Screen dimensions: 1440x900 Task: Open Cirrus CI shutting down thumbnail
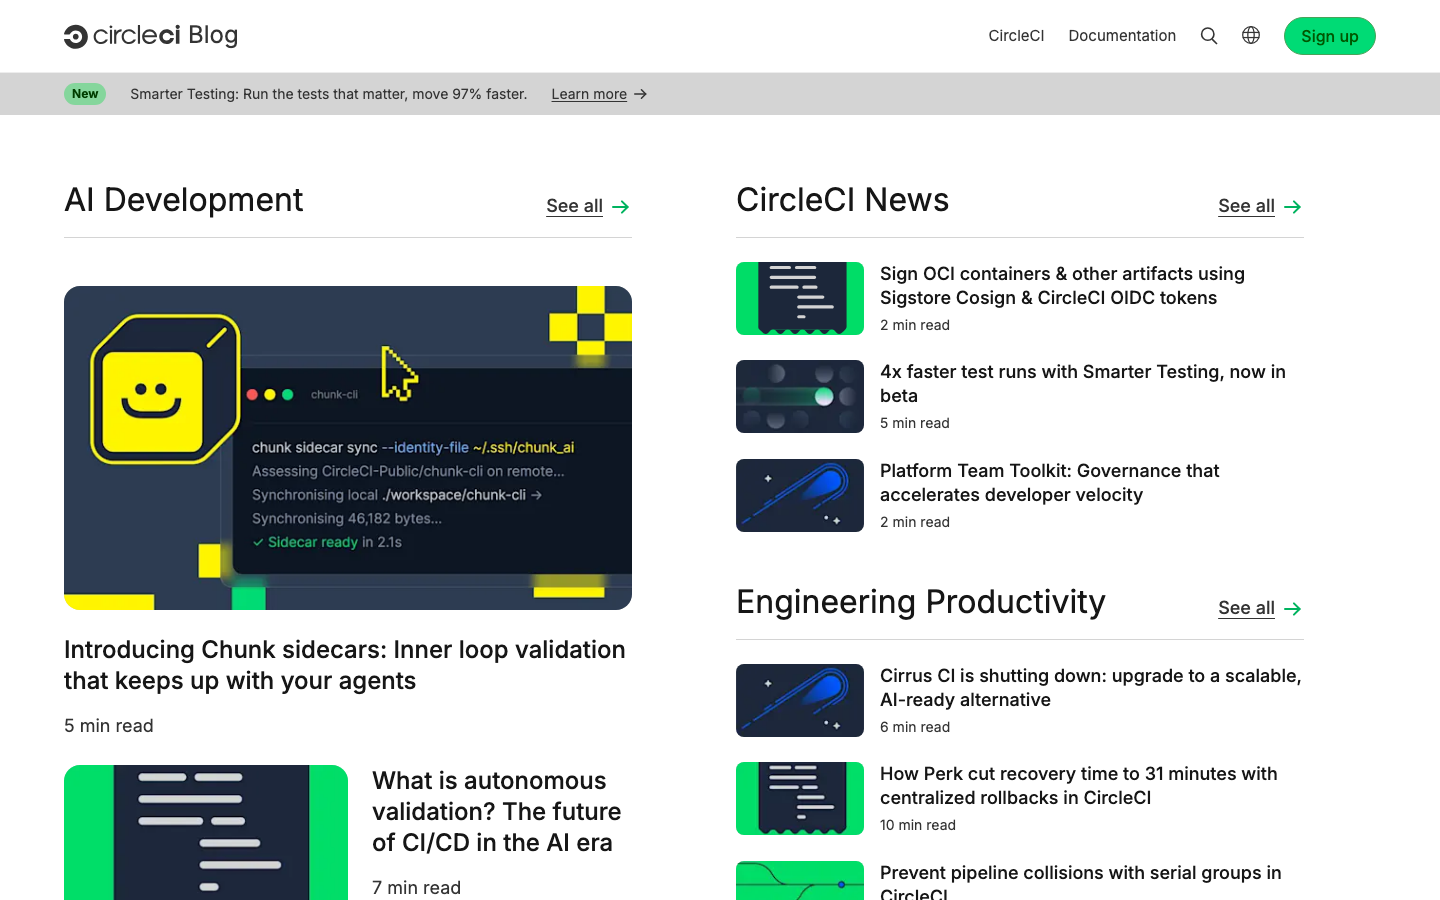click(800, 700)
